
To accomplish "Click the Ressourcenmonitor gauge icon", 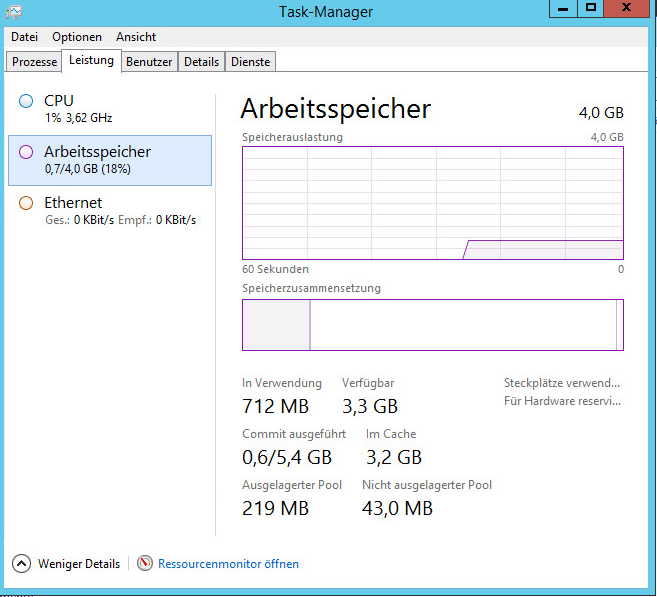I will [145, 564].
